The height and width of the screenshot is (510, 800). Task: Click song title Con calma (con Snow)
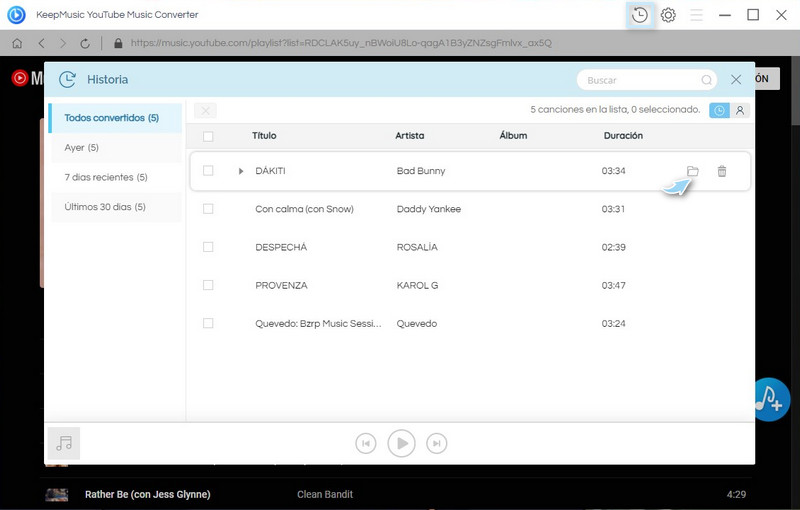click(304, 209)
